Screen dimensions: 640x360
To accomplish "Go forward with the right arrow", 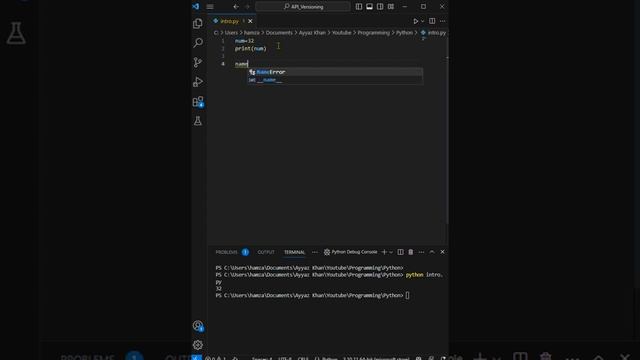I will (247, 7).
